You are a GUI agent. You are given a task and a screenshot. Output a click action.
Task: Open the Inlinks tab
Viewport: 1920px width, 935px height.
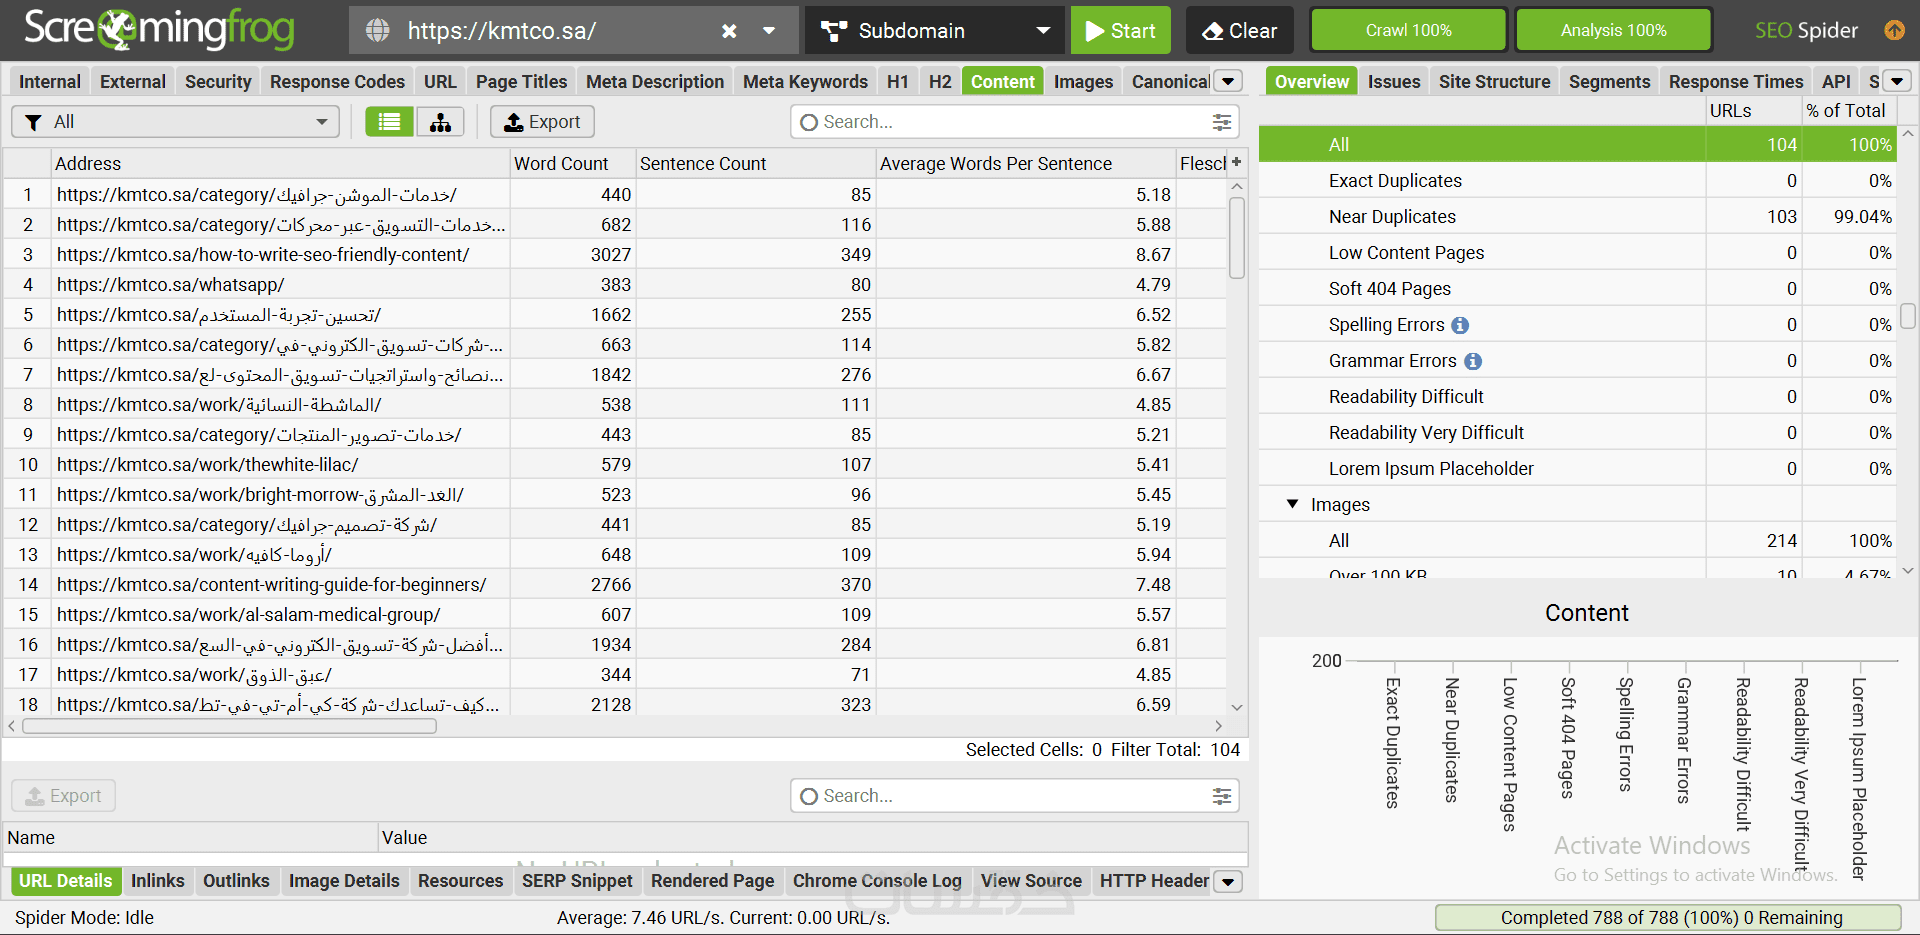click(158, 881)
